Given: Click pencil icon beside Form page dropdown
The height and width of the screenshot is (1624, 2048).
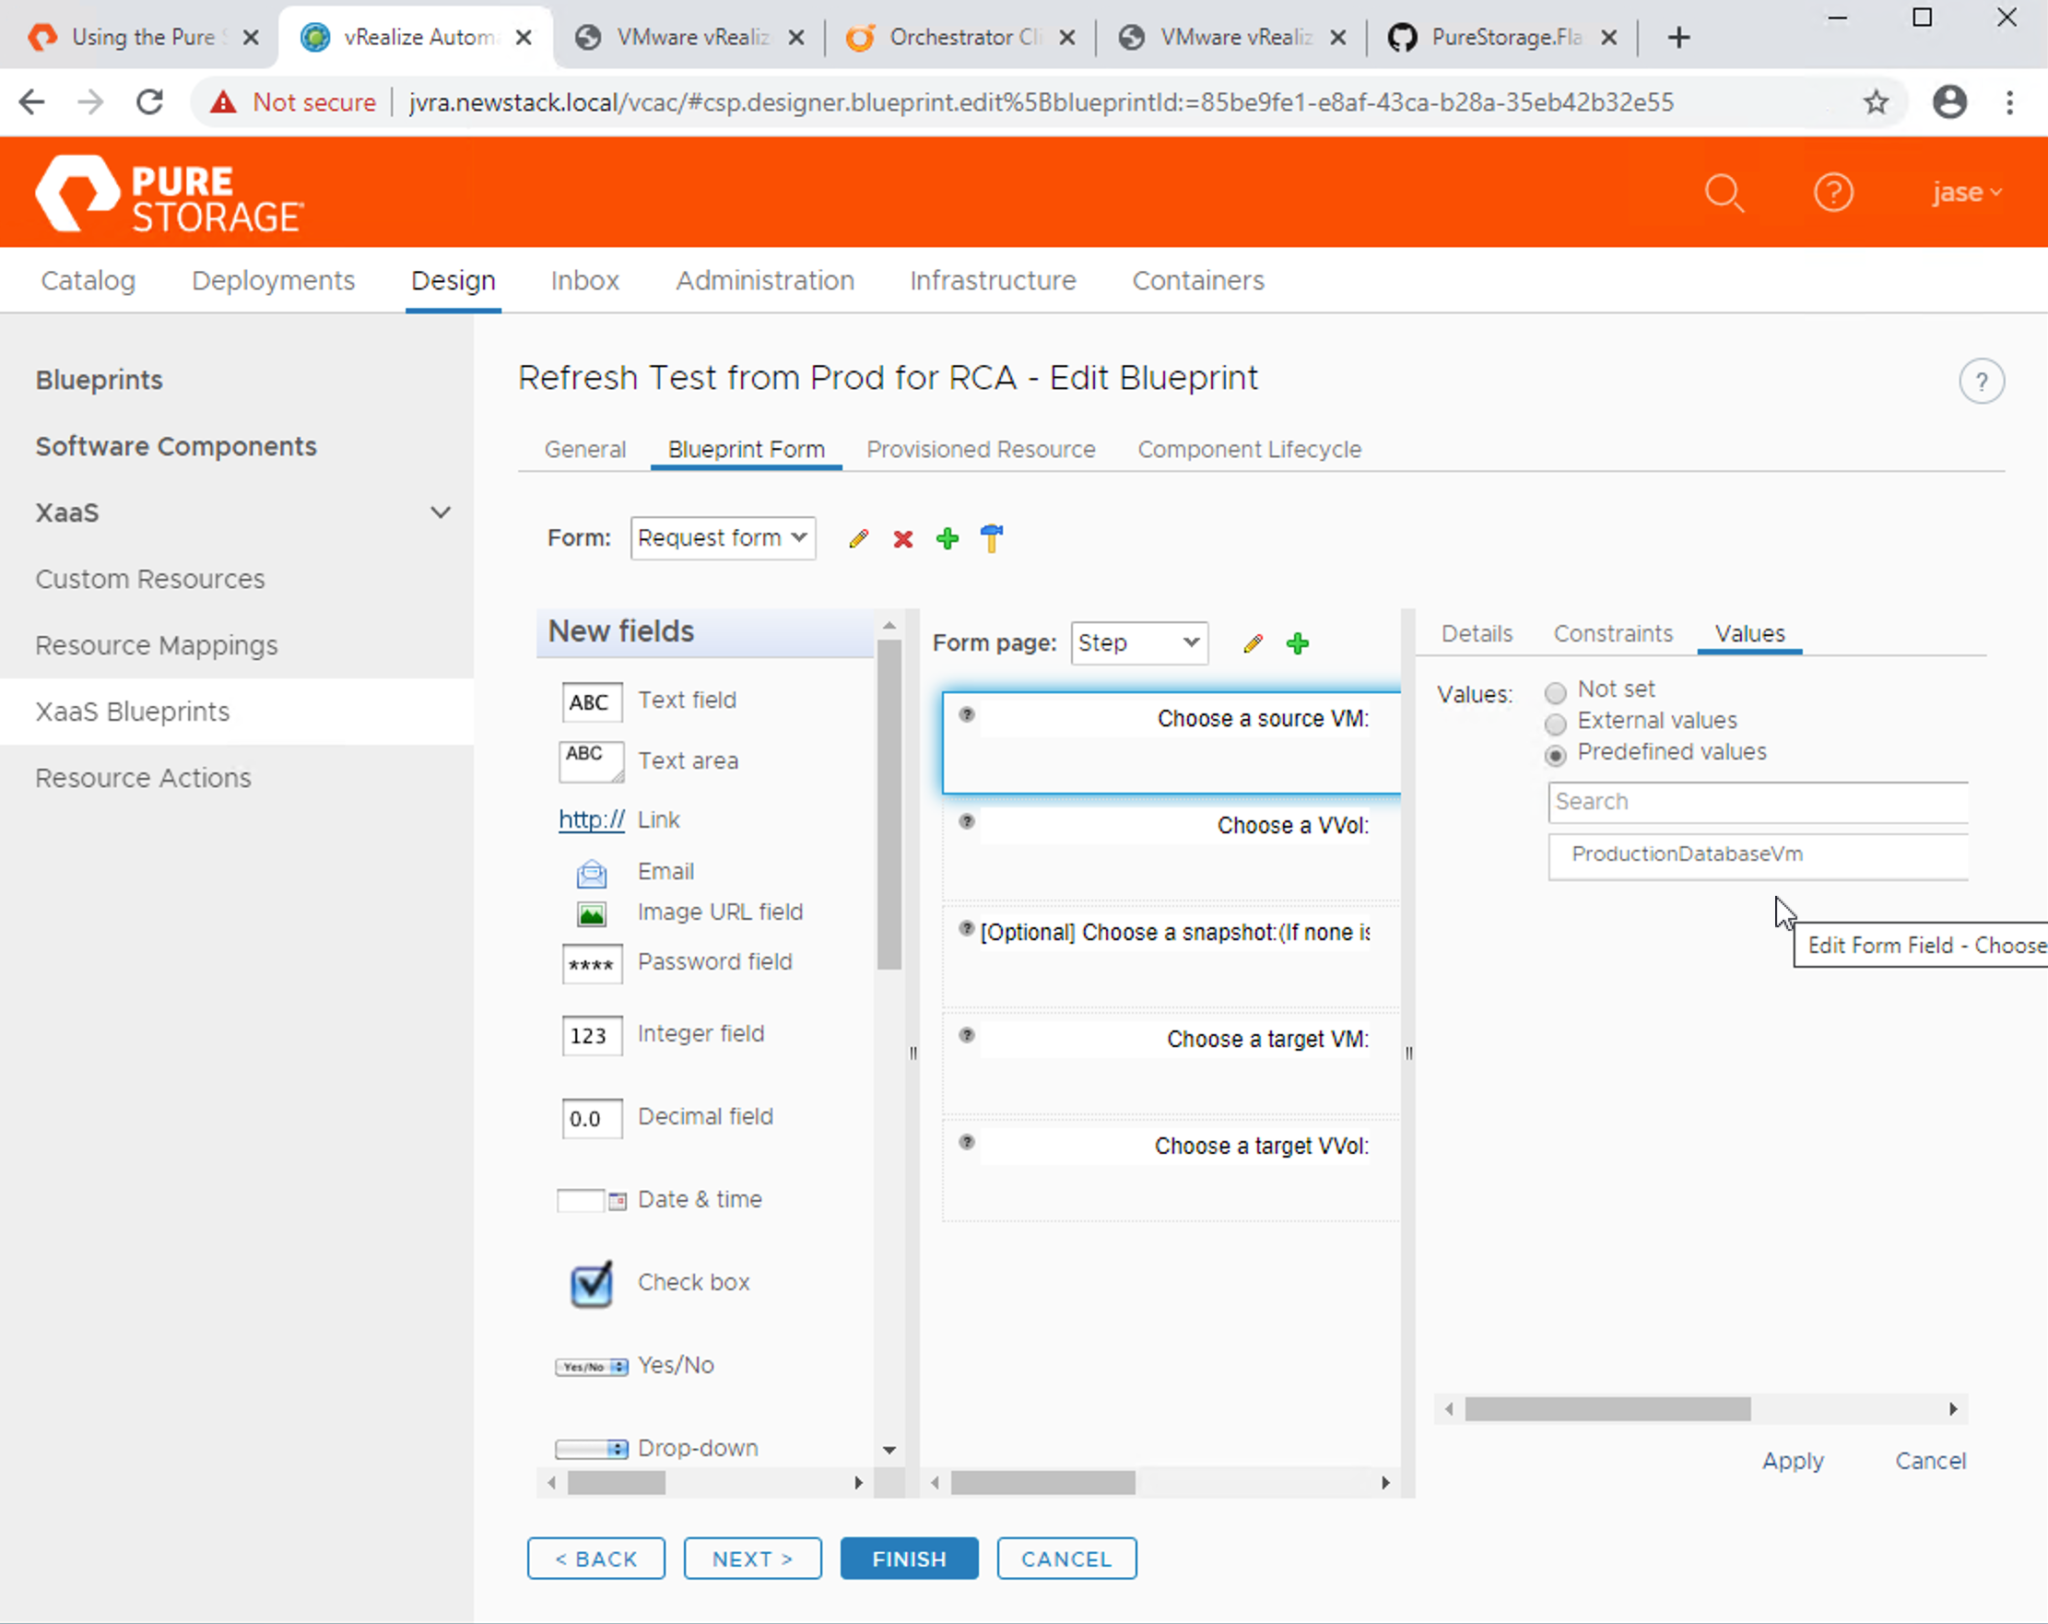Looking at the screenshot, I should (1253, 643).
